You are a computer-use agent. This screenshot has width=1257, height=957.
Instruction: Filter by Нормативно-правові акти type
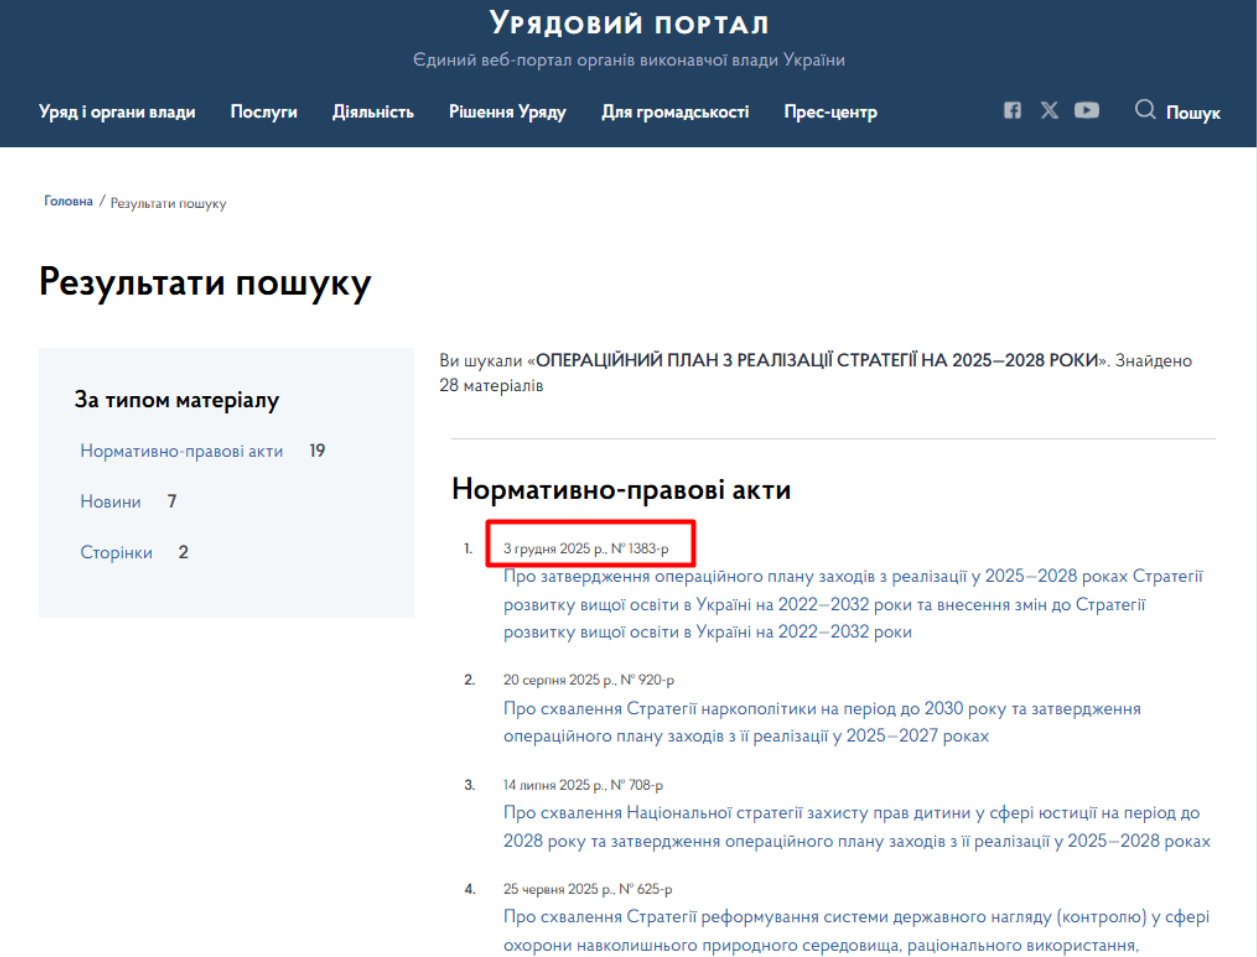[181, 451]
